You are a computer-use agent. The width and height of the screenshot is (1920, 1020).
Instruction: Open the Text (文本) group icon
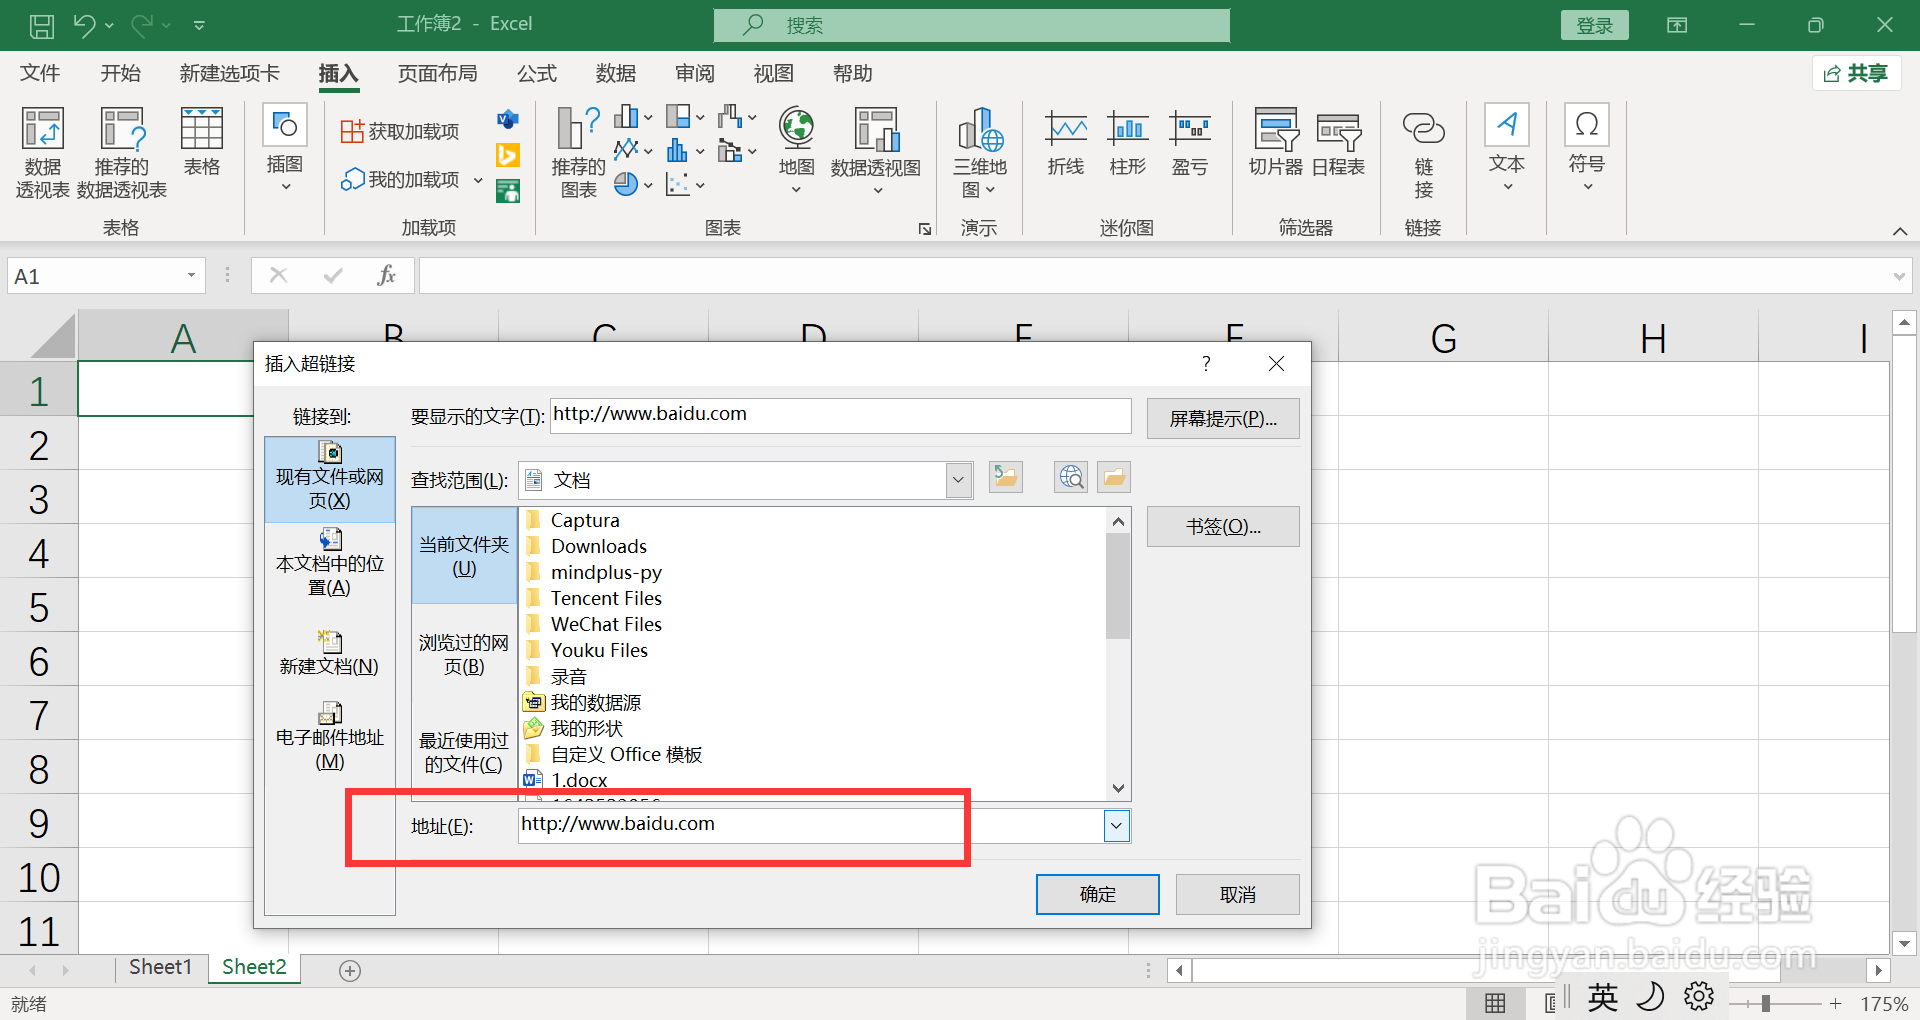[1507, 148]
